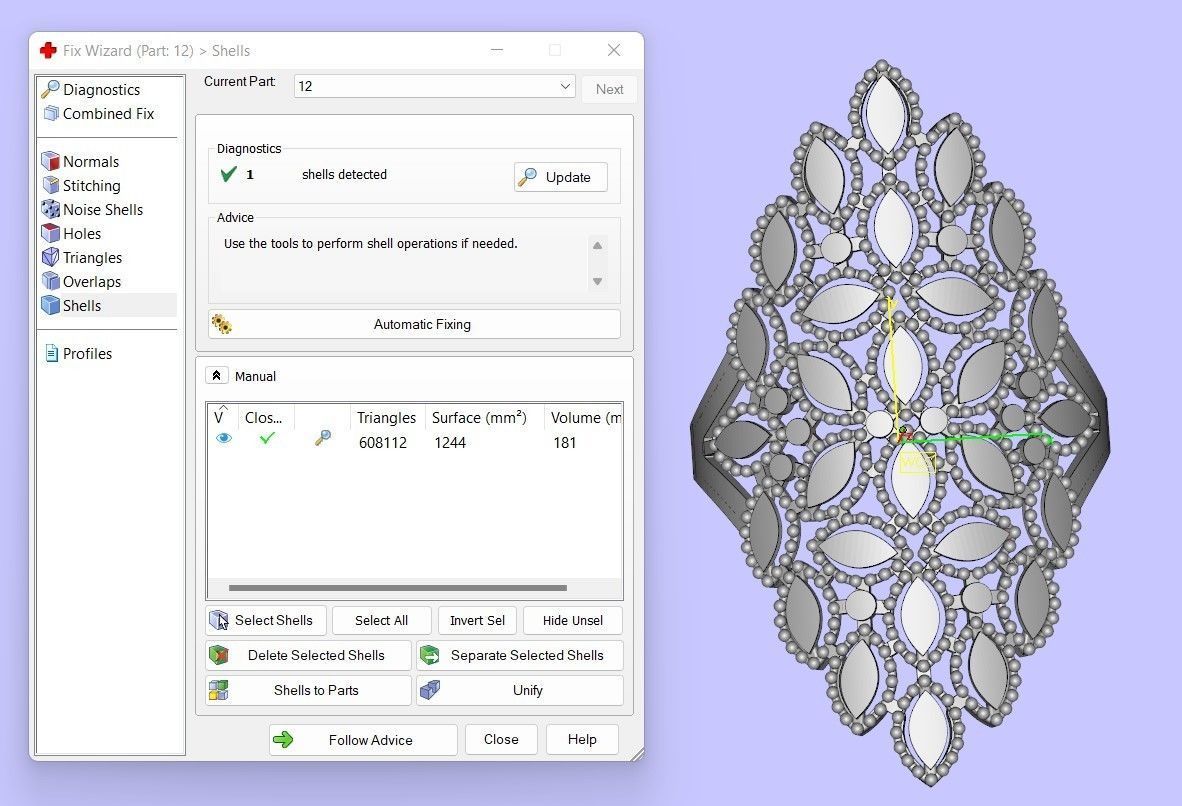Click the yellow WCS label in viewport
The height and width of the screenshot is (806, 1182).
917,462
